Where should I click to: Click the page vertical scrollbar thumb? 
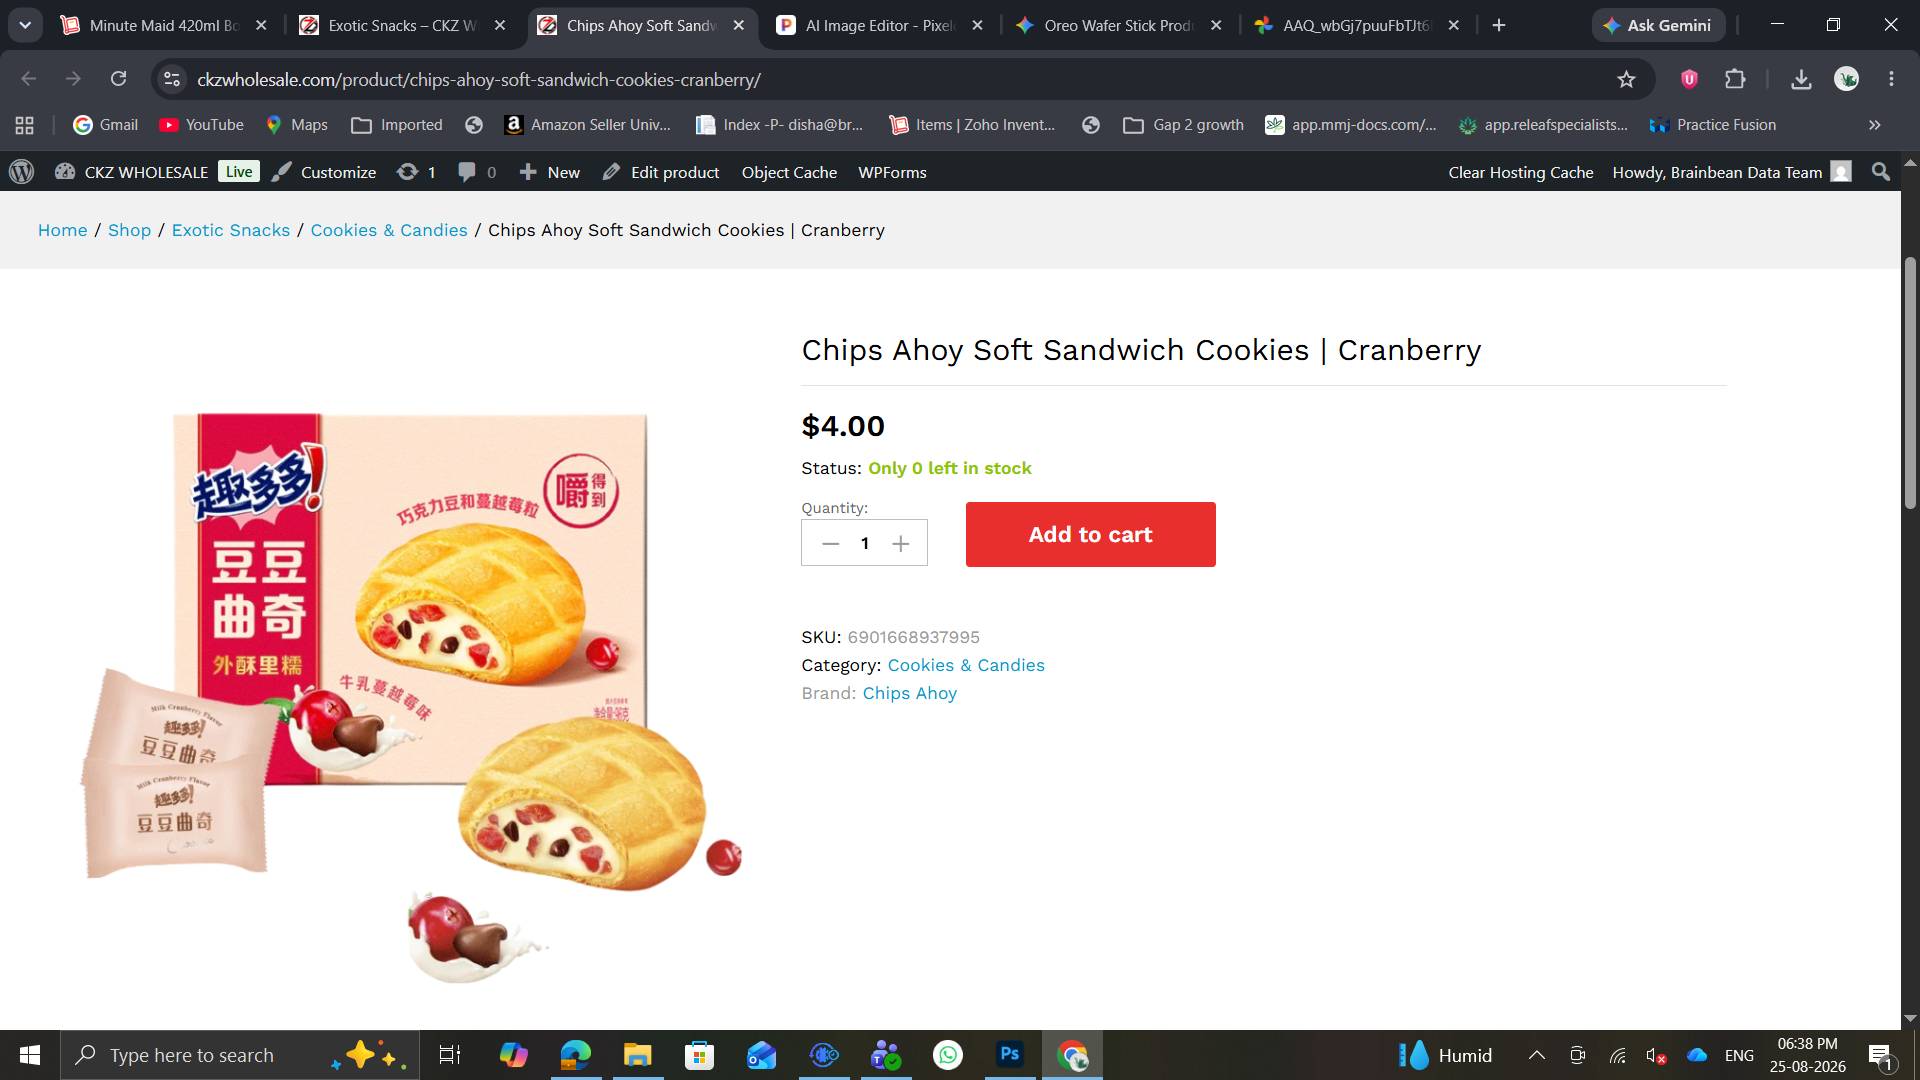1910,383
